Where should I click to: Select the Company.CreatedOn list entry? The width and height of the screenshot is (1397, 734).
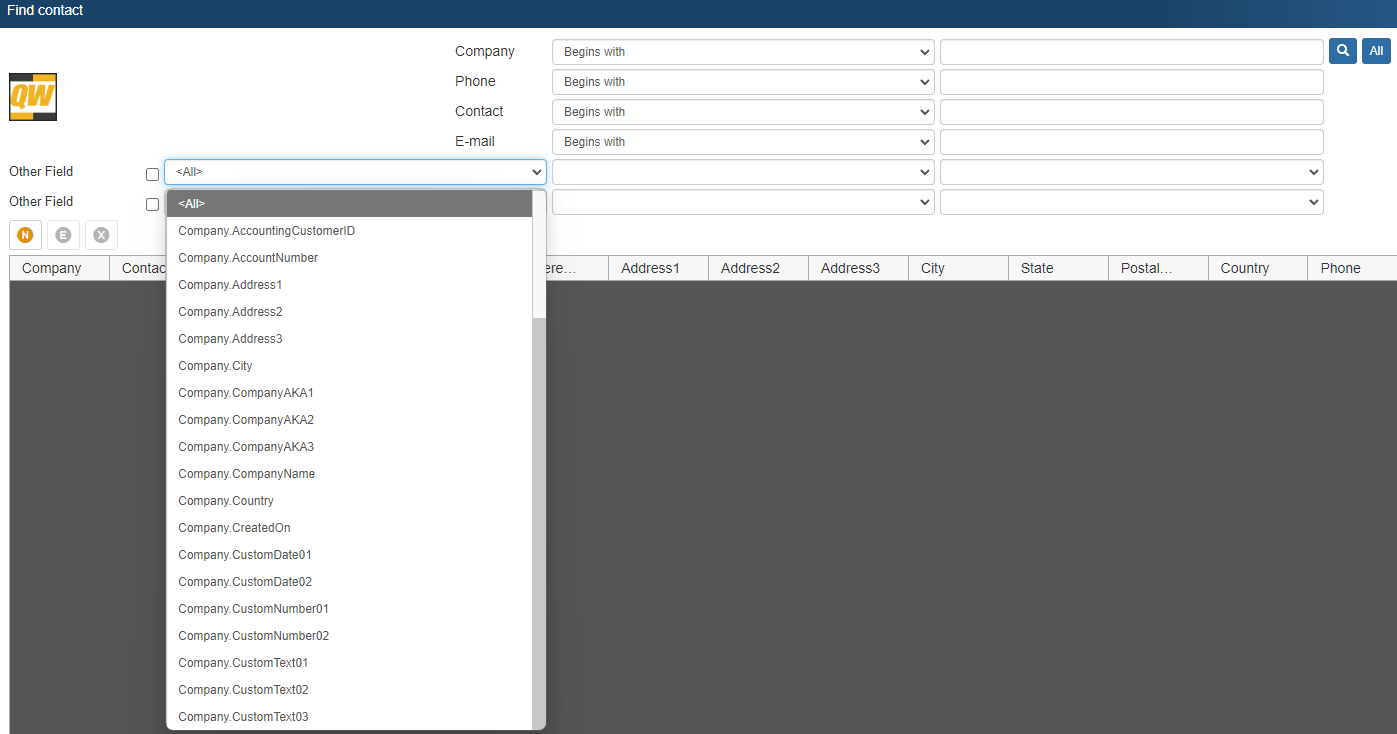click(234, 528)
